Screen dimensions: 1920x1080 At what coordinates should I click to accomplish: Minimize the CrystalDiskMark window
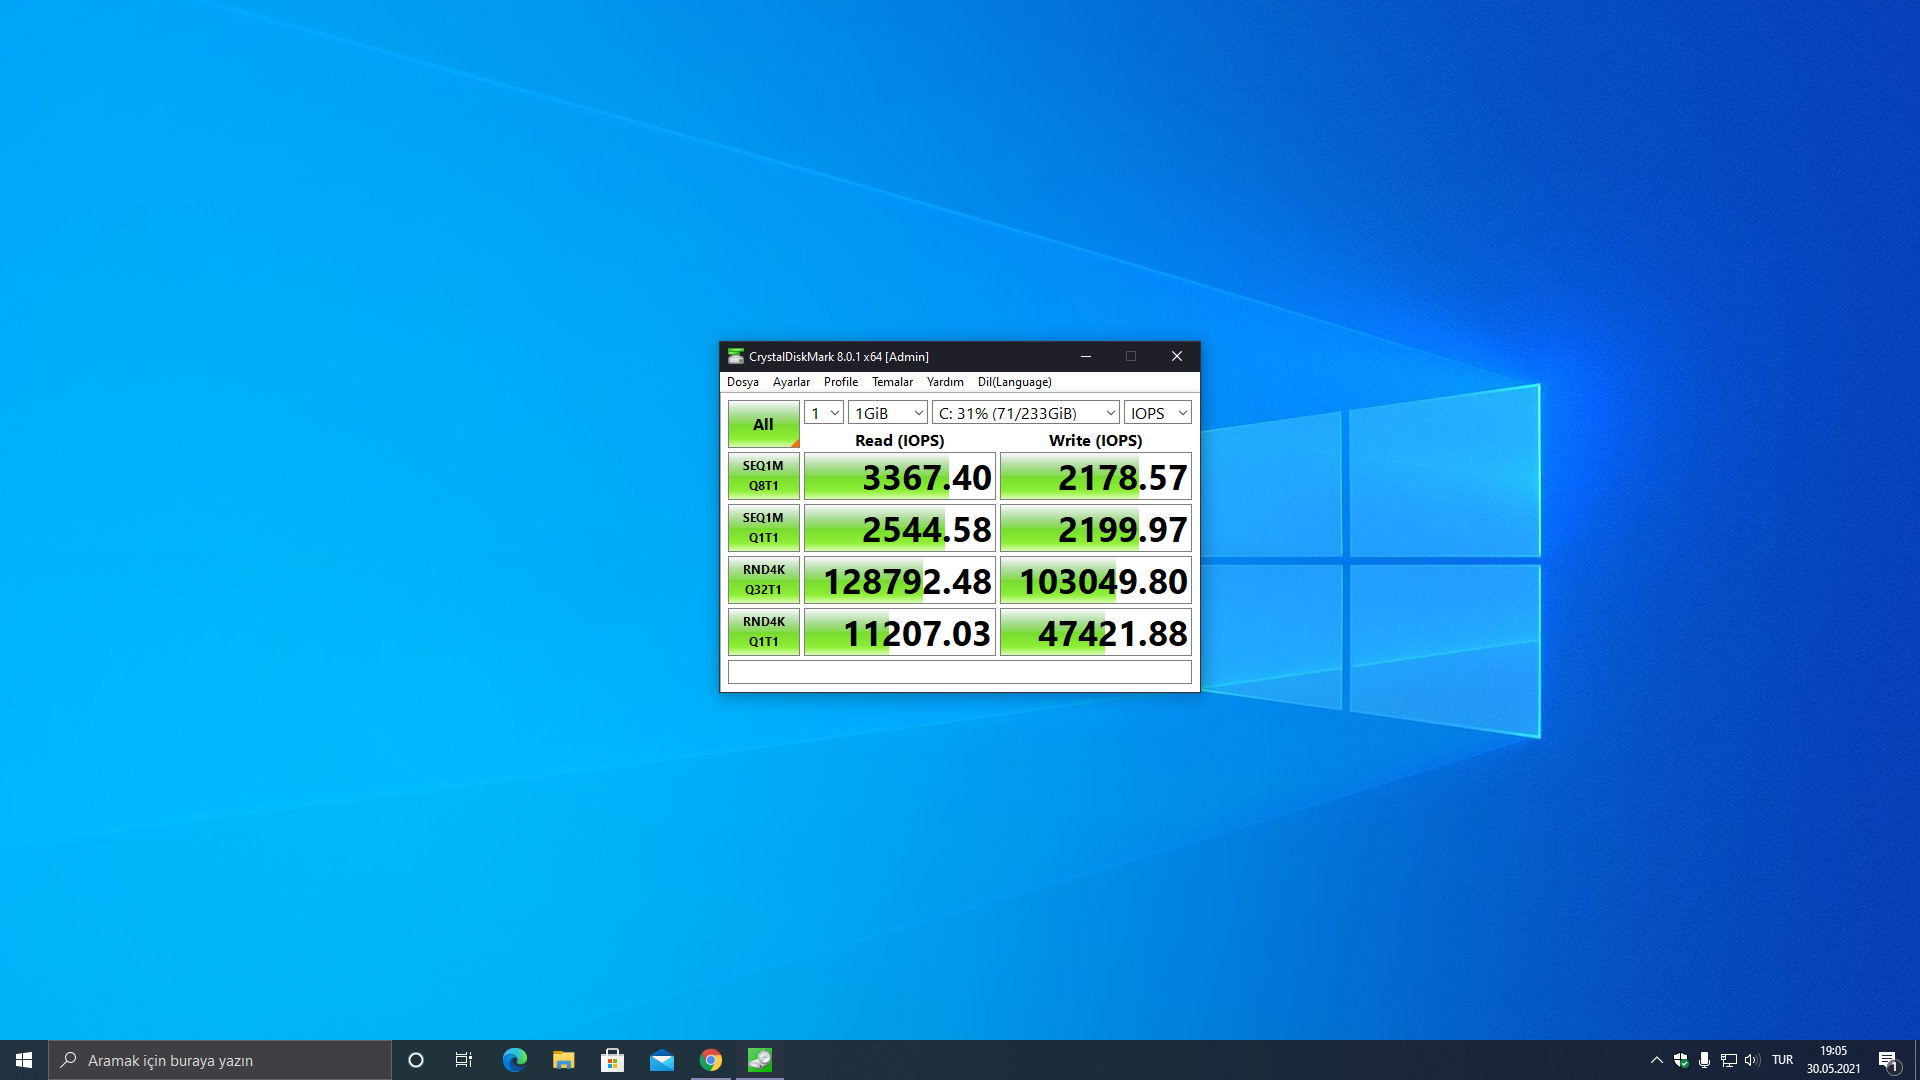point(1086,356)
